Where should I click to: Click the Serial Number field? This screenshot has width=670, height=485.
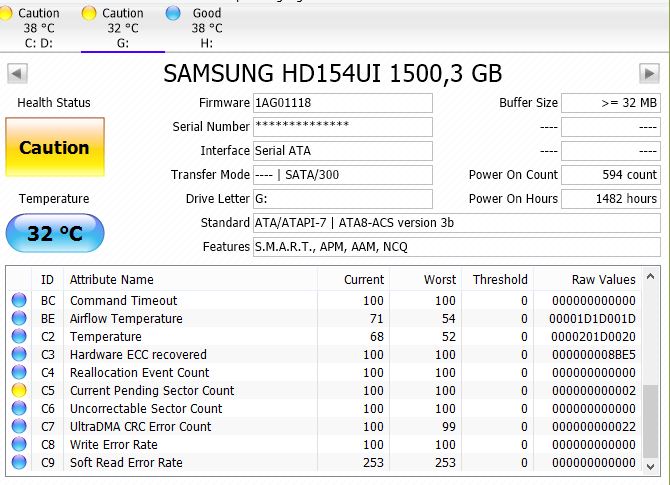point(343,127)
